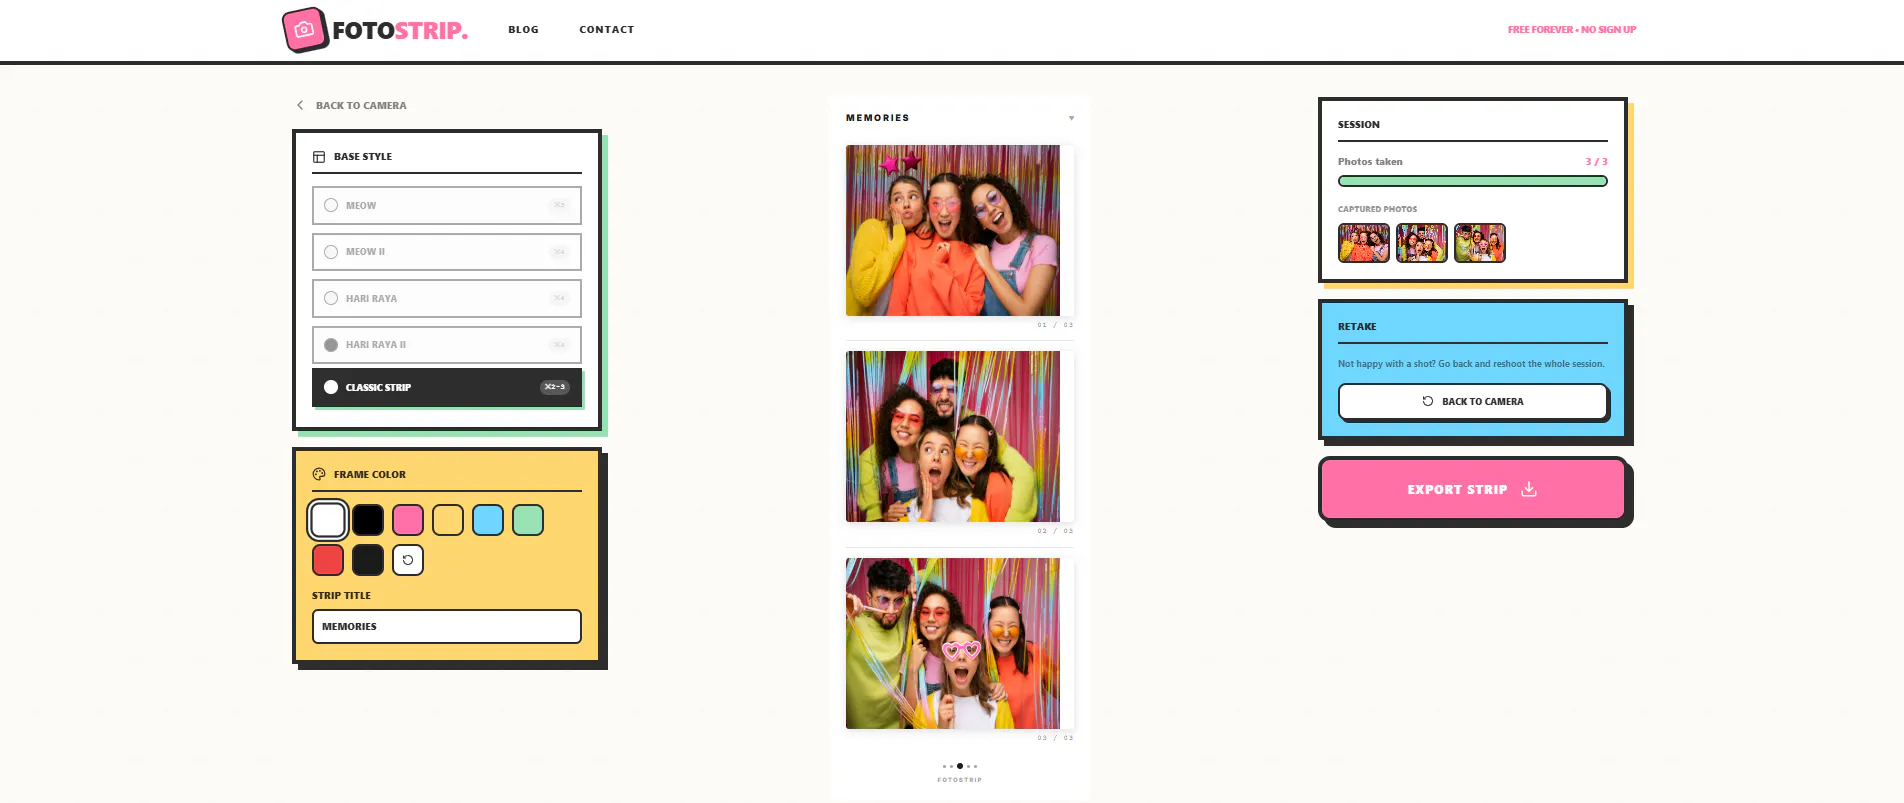Choose the pink frame color swatch
This screenshot has width=1904, height=803.
tap(408, 520)
